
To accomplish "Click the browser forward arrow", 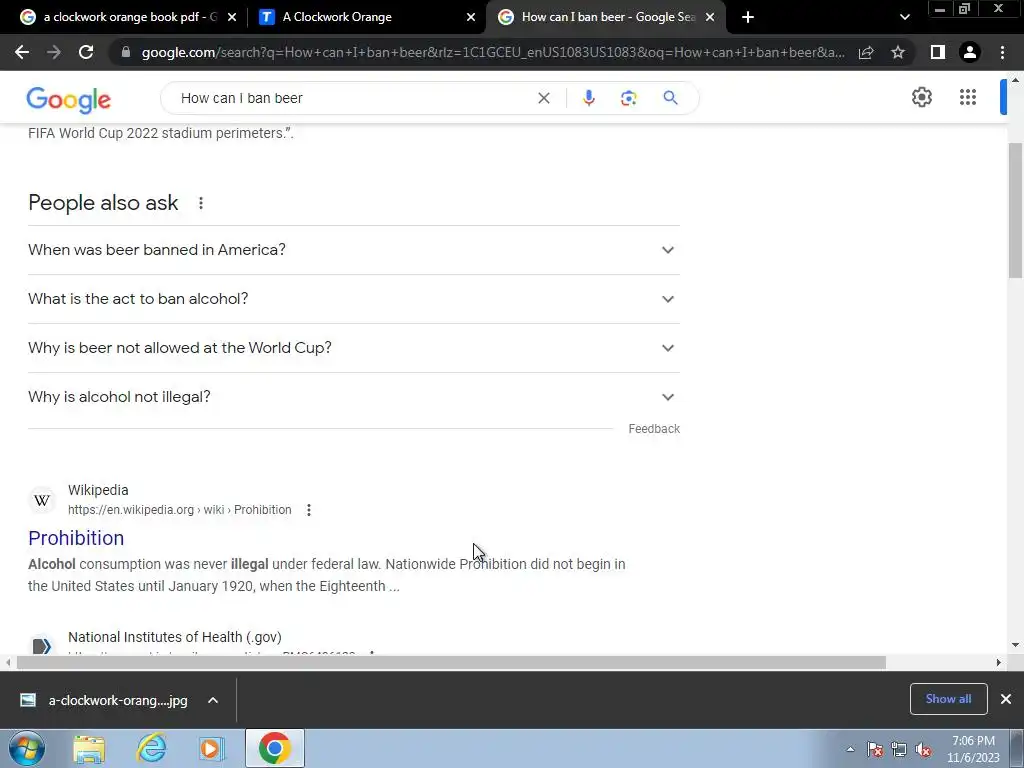I will (x=54, y=52).
